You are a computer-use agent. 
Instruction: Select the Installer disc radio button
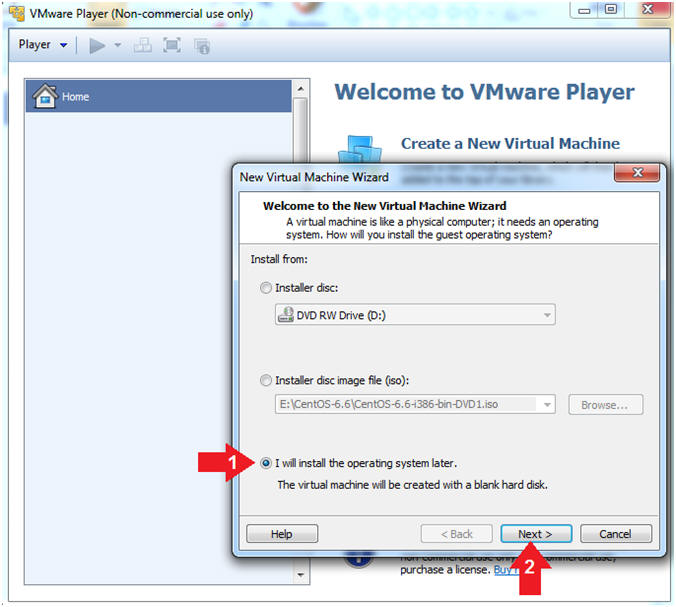(266, 288)
